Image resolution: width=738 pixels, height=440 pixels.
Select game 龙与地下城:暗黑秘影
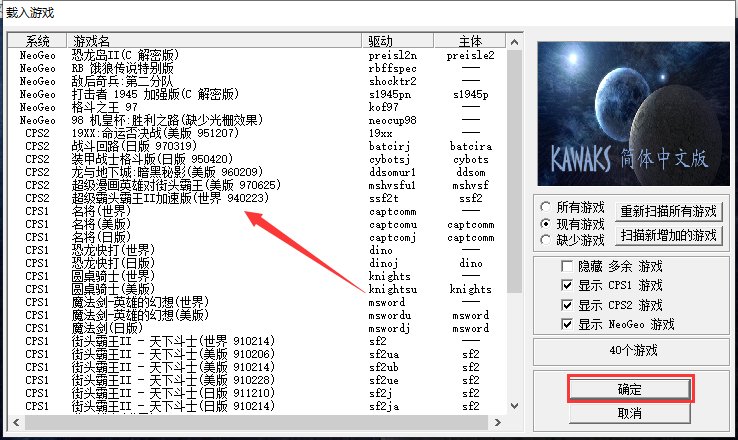tap(167, 172)
